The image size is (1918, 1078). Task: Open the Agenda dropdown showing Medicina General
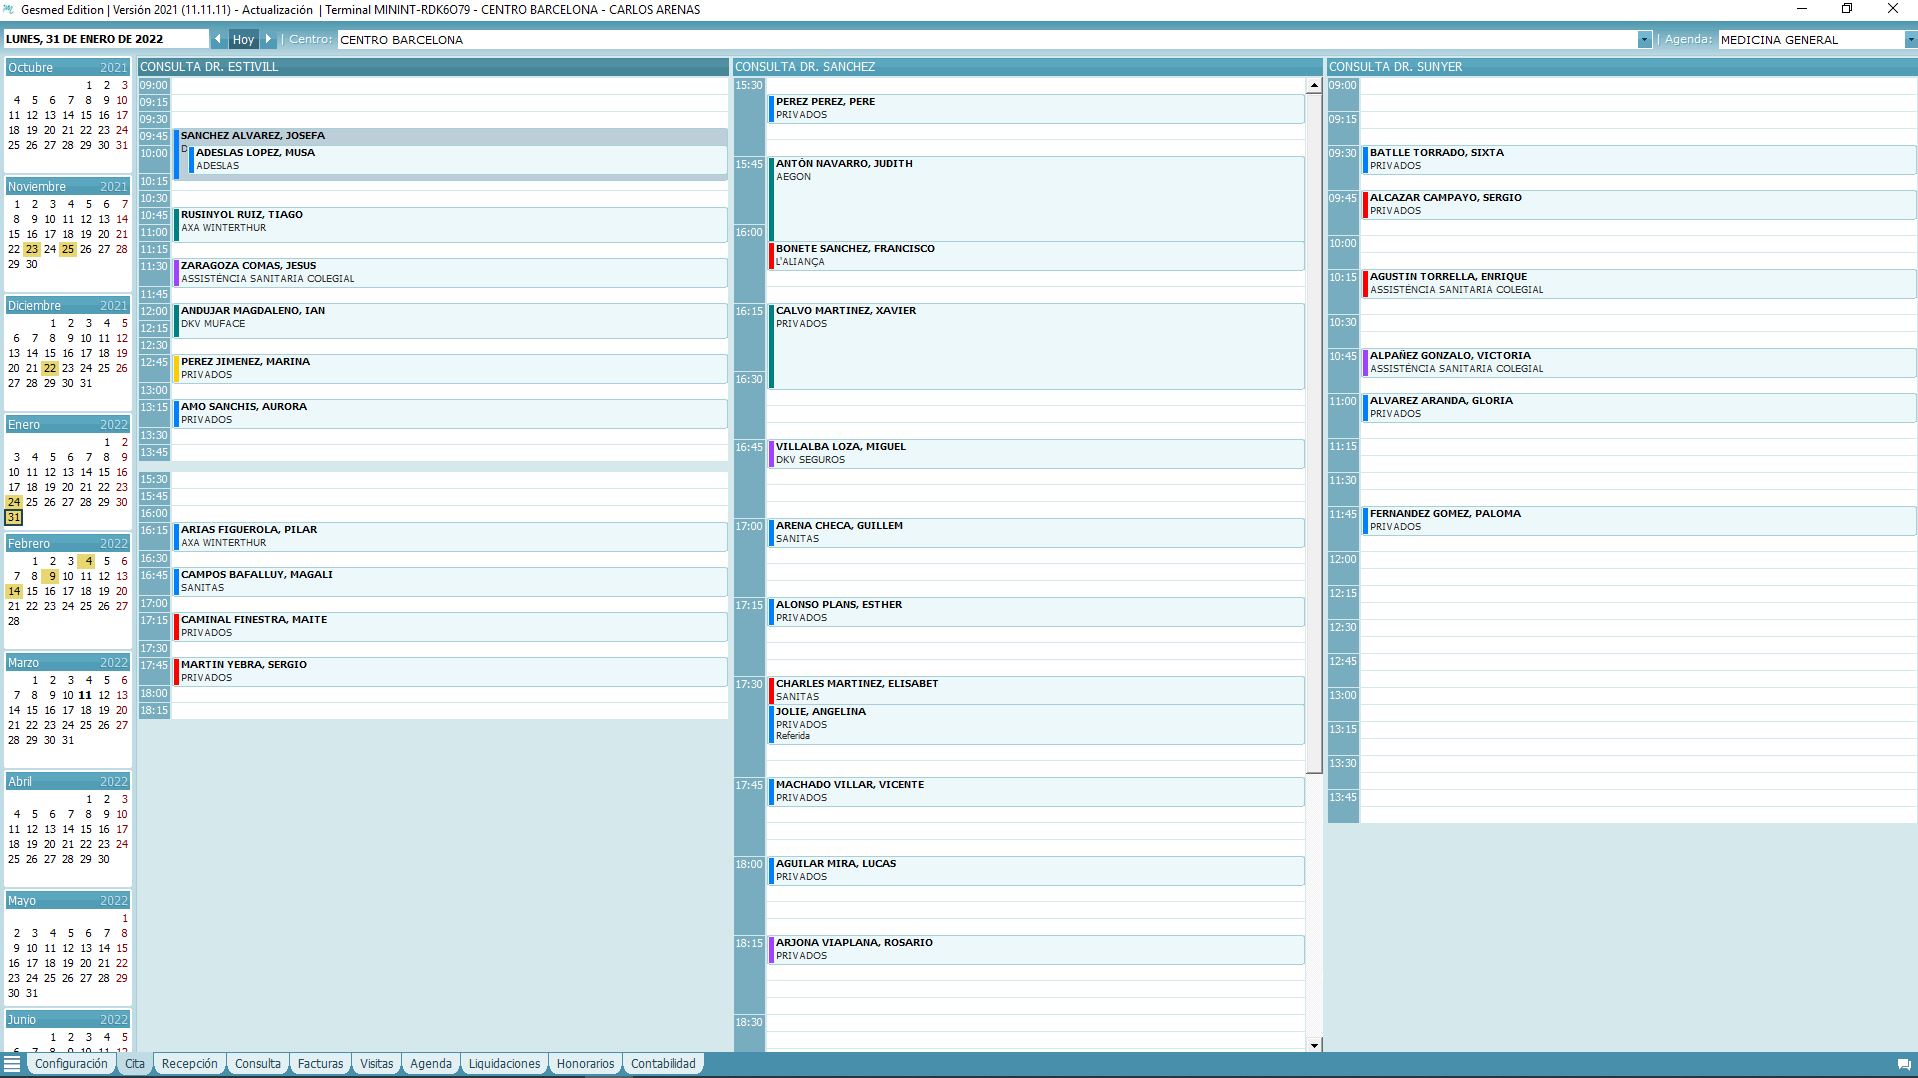point(1909,39)
